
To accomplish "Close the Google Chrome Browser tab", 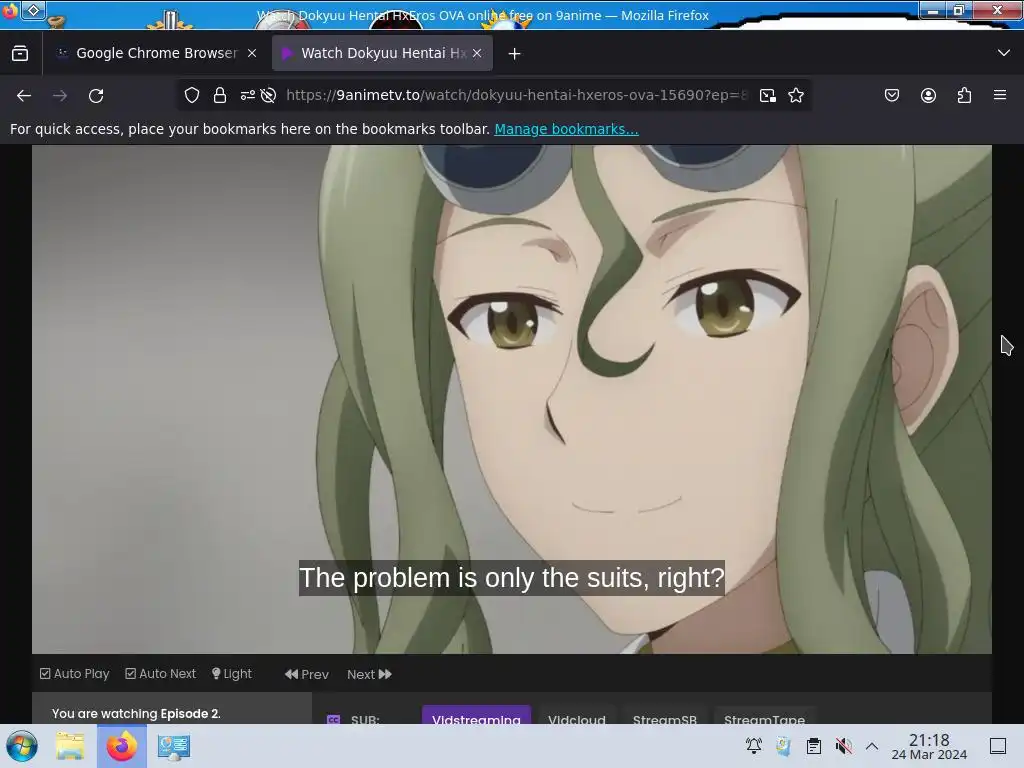I will point(252,54).
